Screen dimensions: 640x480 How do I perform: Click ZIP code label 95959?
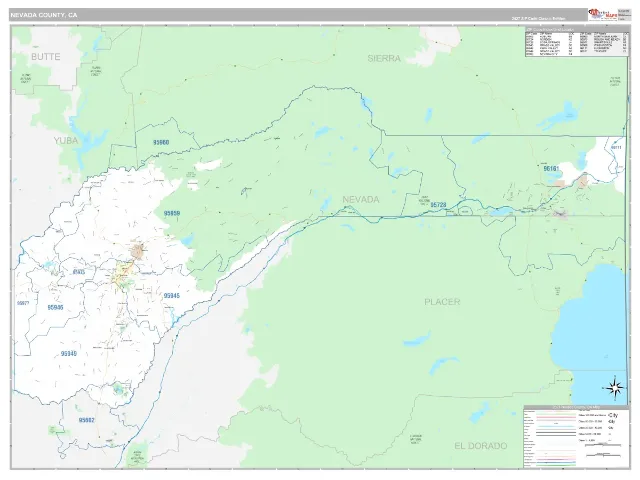point(172,213)
